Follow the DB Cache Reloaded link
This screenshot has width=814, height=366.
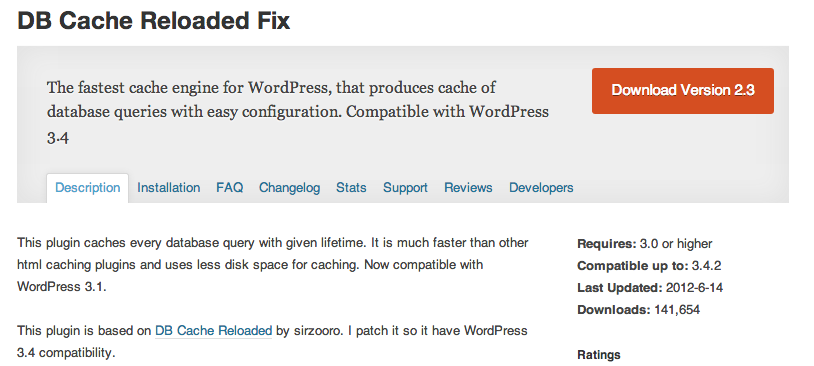213,331
